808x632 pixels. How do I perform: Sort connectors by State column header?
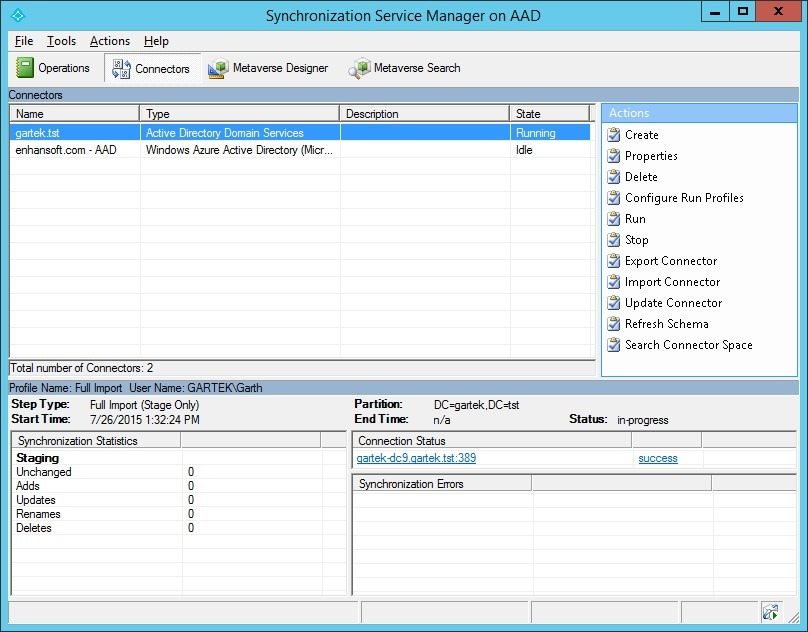(x=549, y=113)
